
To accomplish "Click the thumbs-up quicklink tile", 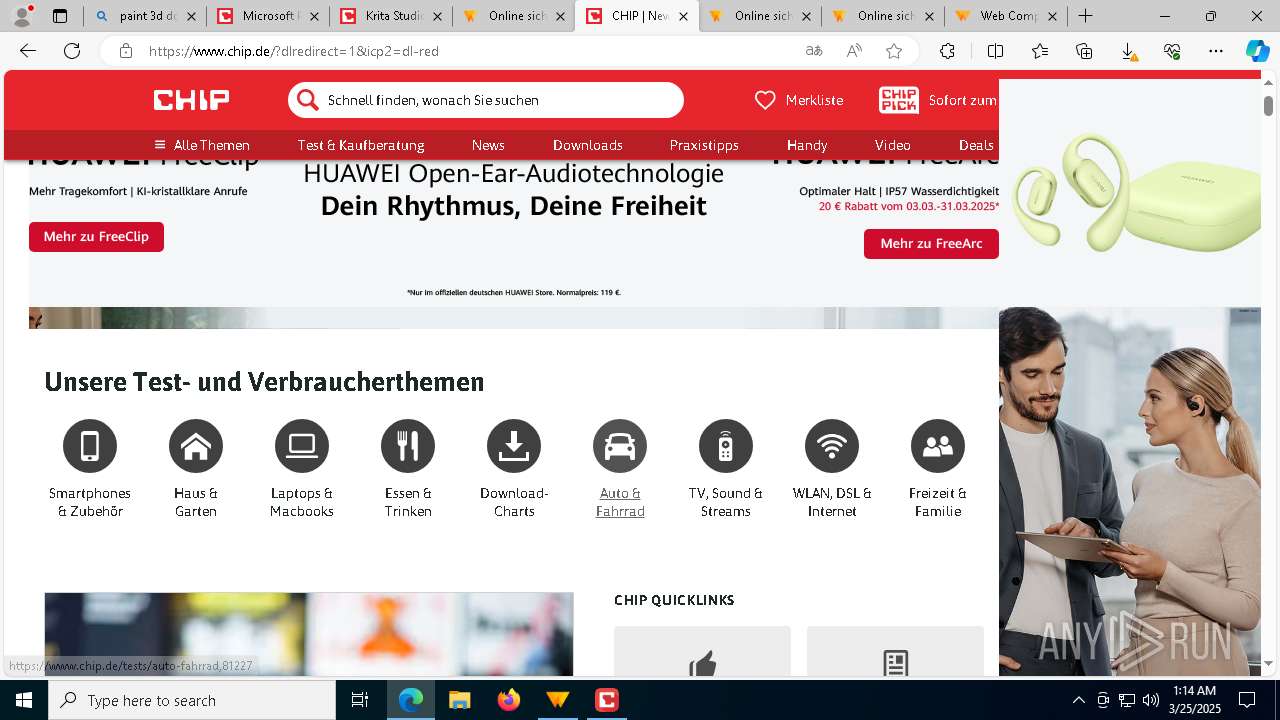I will click(x=702, y=651).
